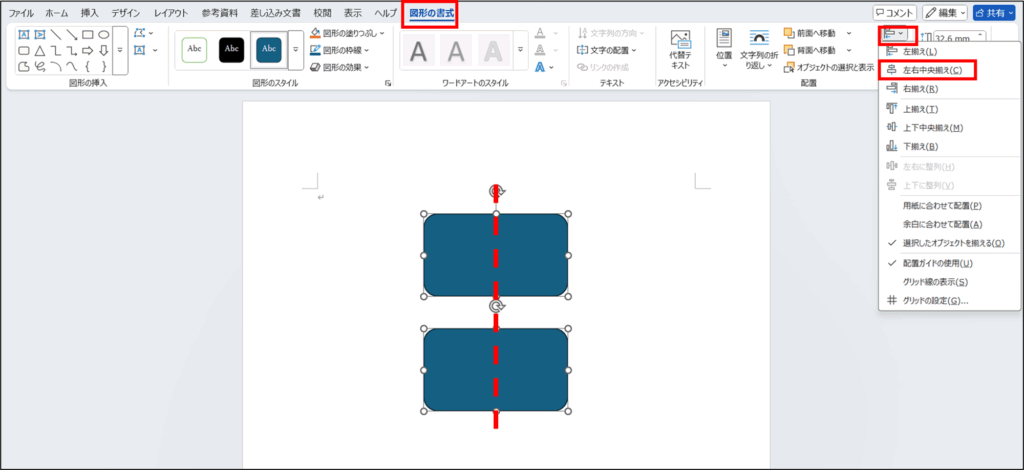Image resolution: width=1024 pixels, height=470 pixels.
Task: Expand the shape fill (図形の塗りつぶし) dropdown
Action: pyautogui.click(x=347, y=33)
